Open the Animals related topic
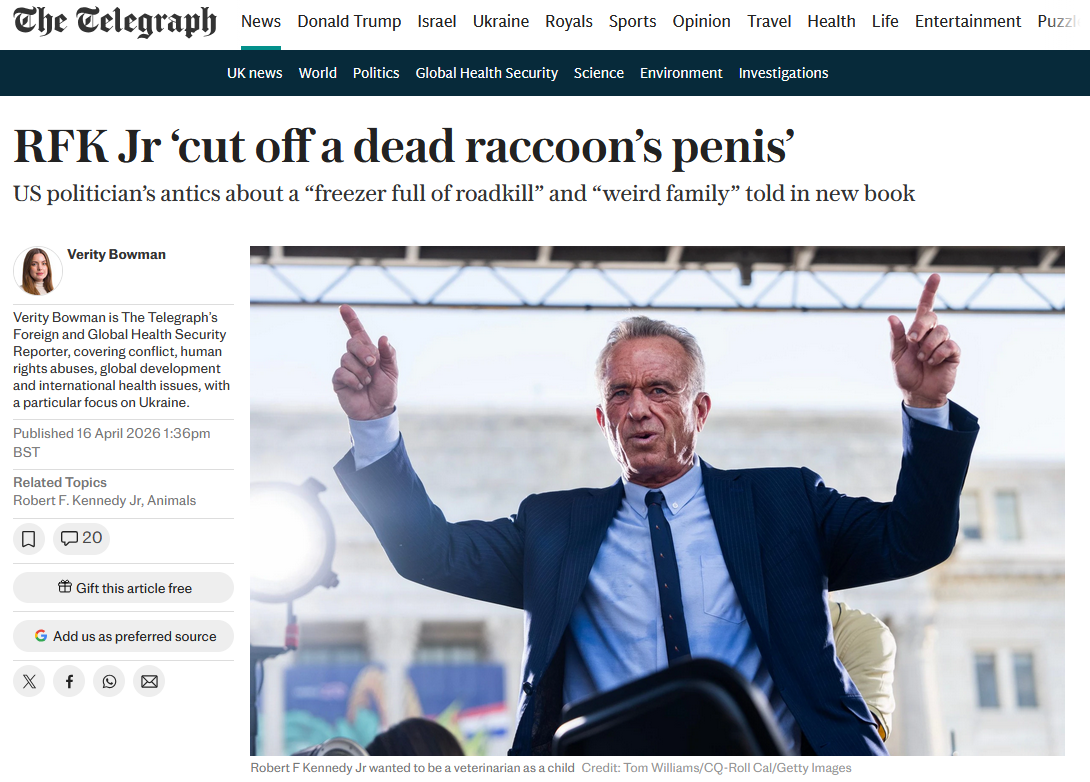Viewport: 1090px width, 782px height. [x=172, y=500]
